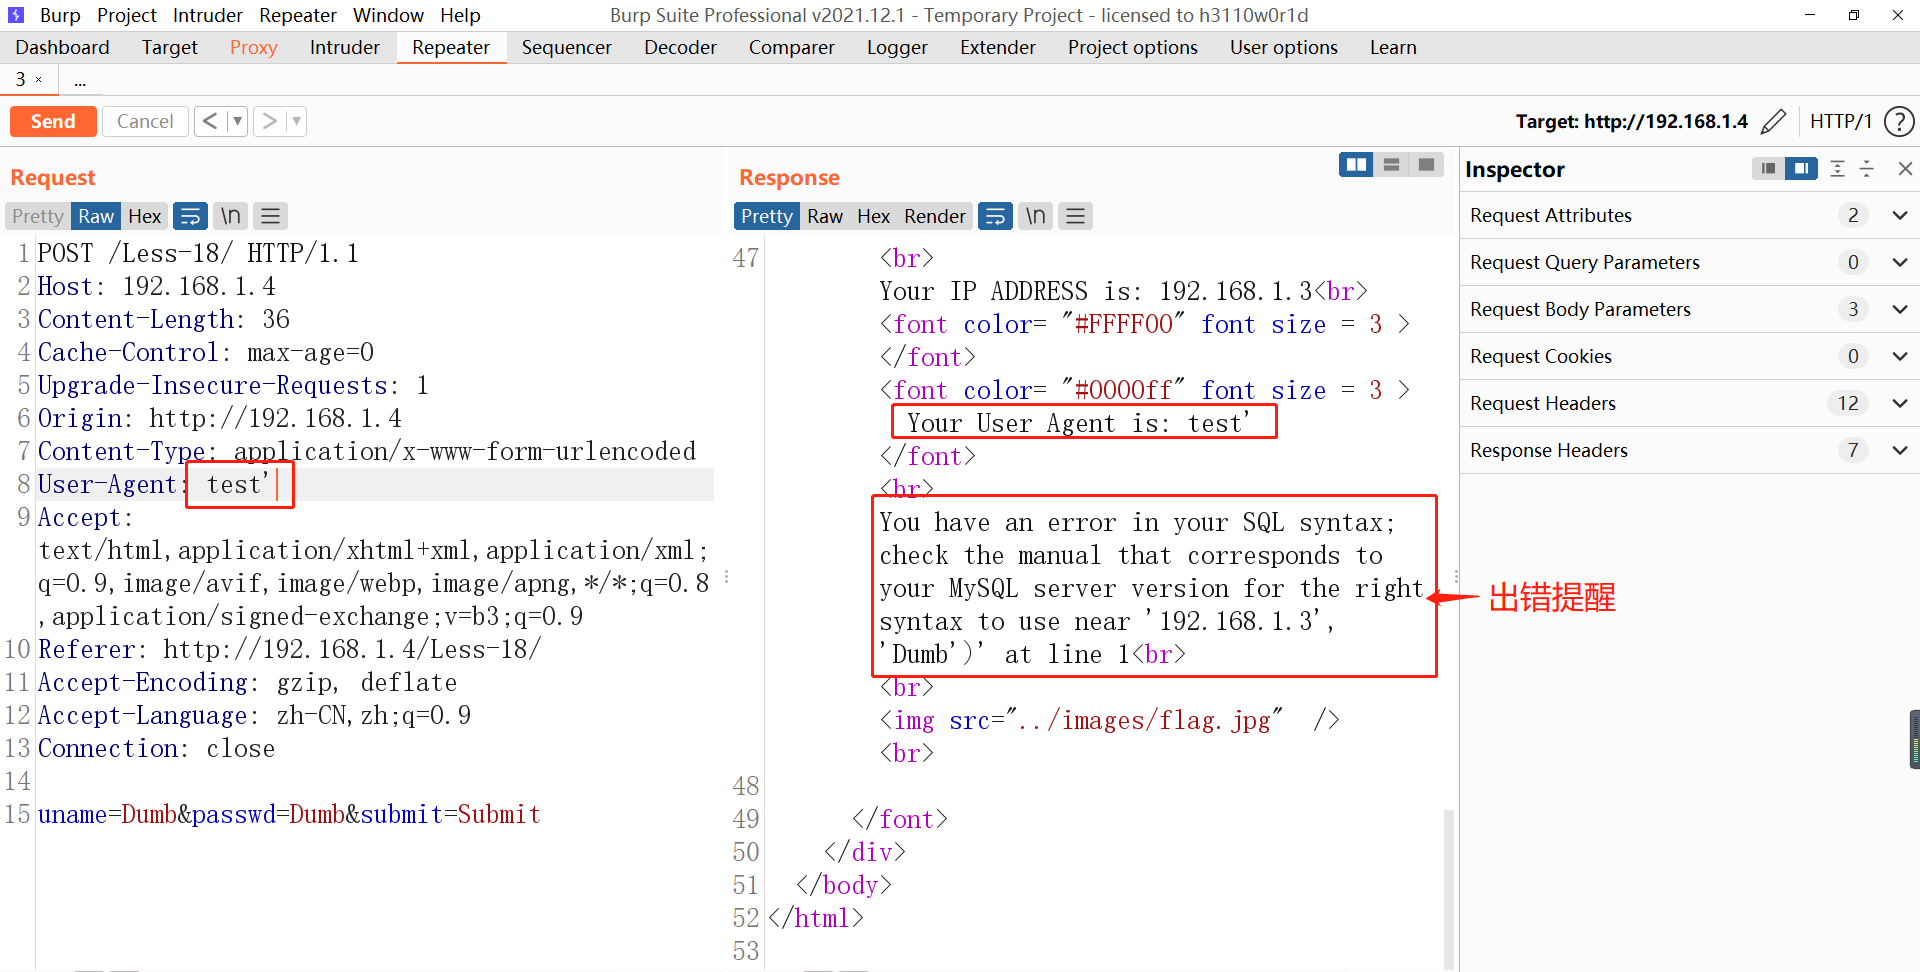Toggle \n display in the Request editor
Image resolution: width=1920 pixels, height=972 pixels.
[x=230, y=216]
